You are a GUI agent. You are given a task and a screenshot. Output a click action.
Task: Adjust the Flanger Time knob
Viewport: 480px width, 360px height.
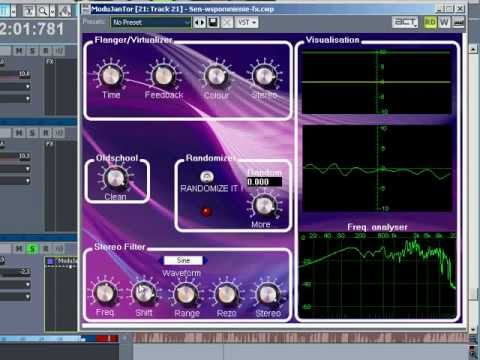[x=111, y=75]
